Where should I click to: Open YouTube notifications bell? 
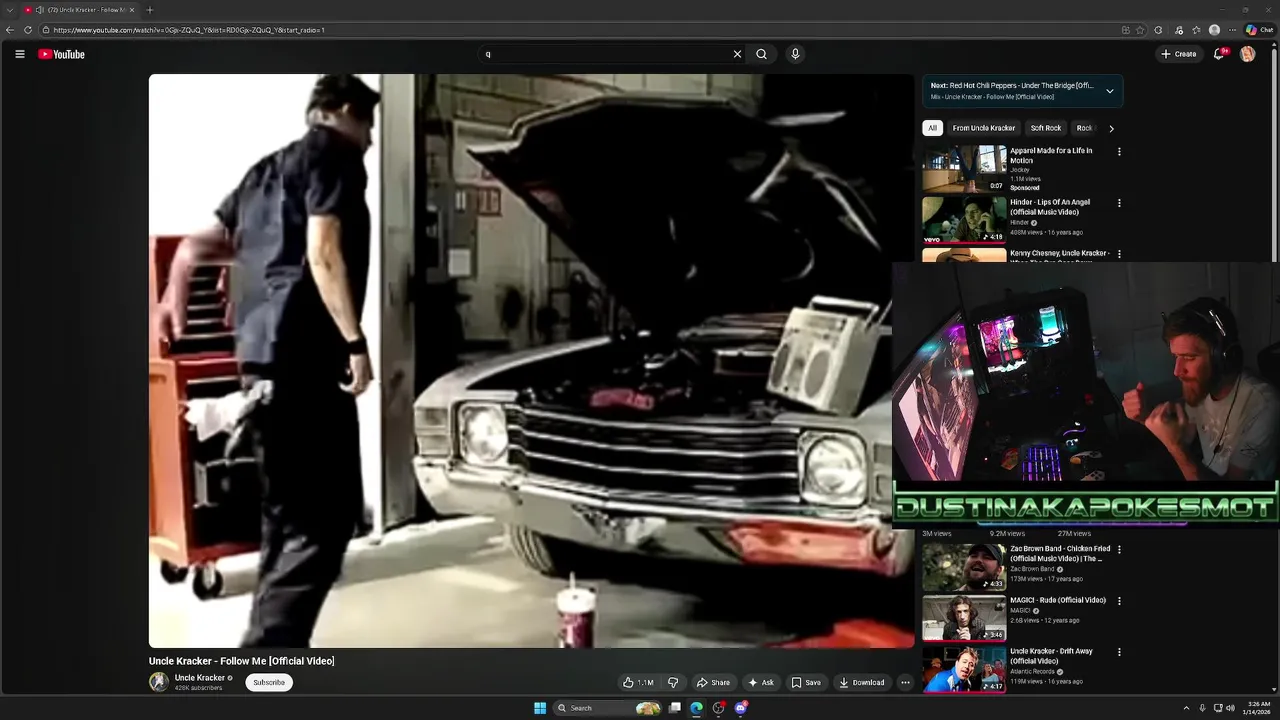(x=1219, y=54)
